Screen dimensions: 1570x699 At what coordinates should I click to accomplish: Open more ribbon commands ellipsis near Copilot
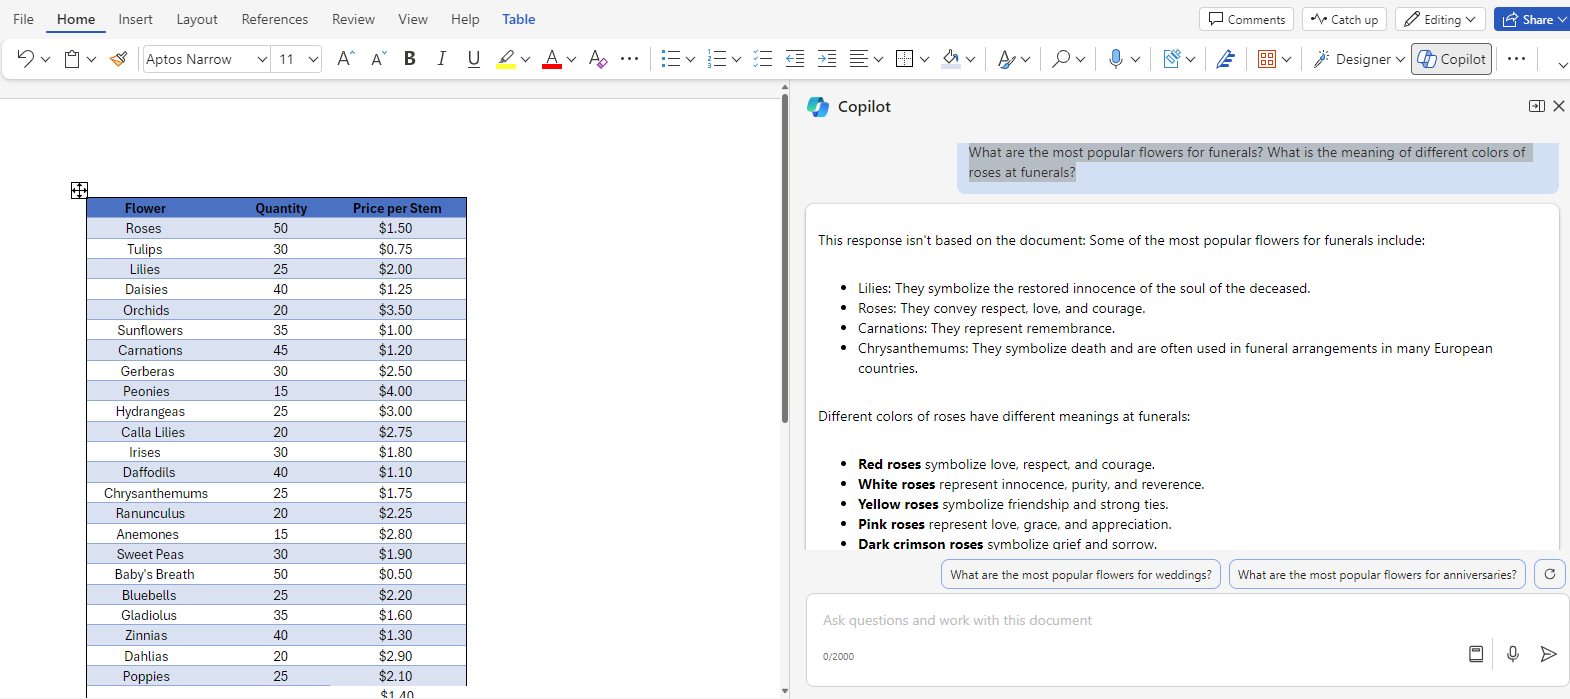coord(1516,59)
